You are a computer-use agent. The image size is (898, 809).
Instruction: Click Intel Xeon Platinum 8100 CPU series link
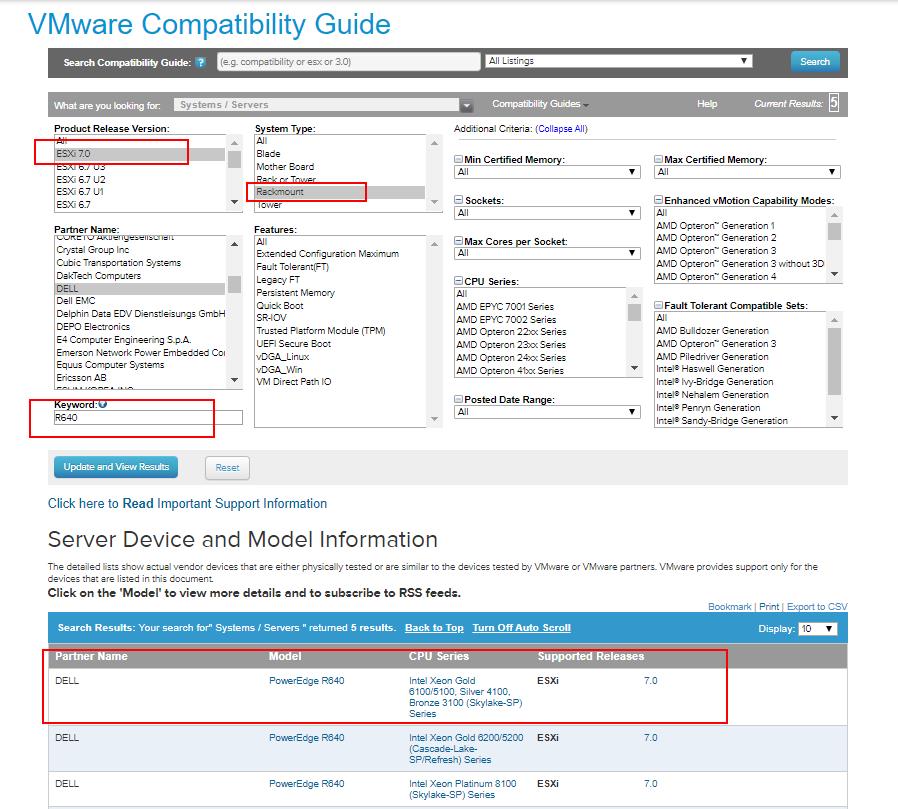click(x=462, y=789)
